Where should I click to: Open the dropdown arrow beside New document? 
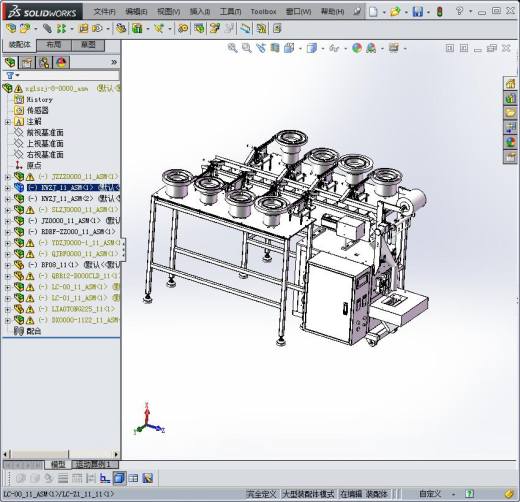tap(384, 12)
